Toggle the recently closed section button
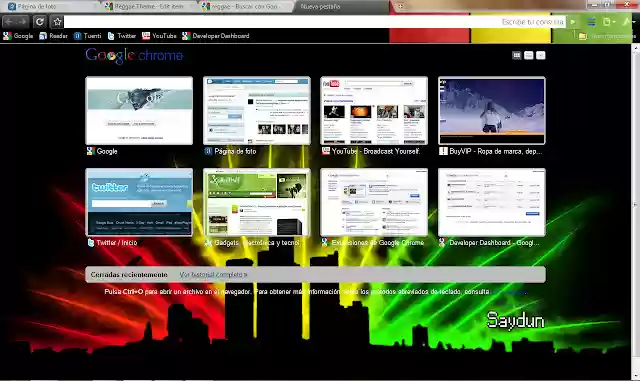640x381 pixels. (540, 55)
